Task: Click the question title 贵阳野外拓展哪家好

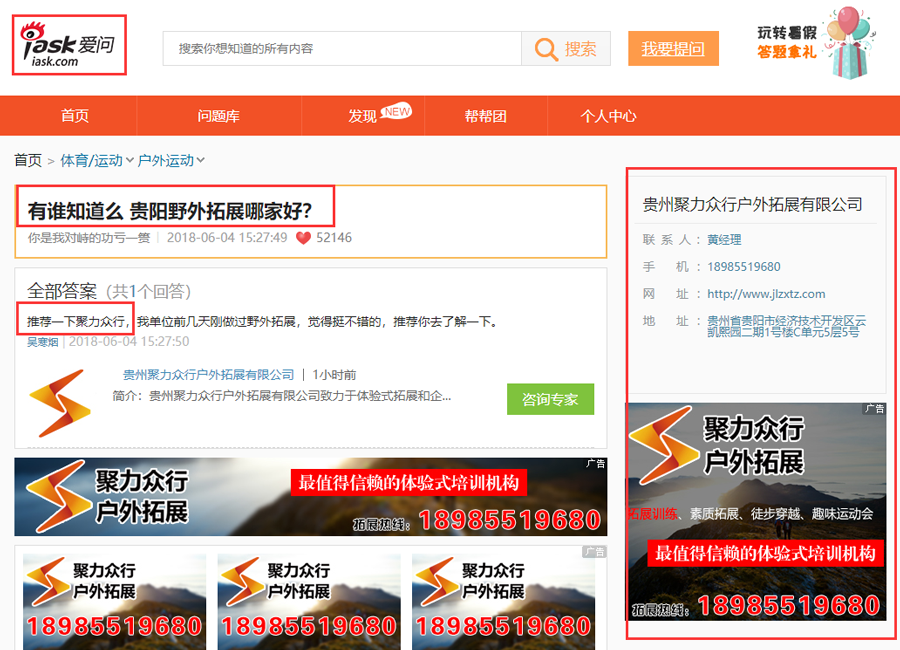Action: tap(170, 211)
